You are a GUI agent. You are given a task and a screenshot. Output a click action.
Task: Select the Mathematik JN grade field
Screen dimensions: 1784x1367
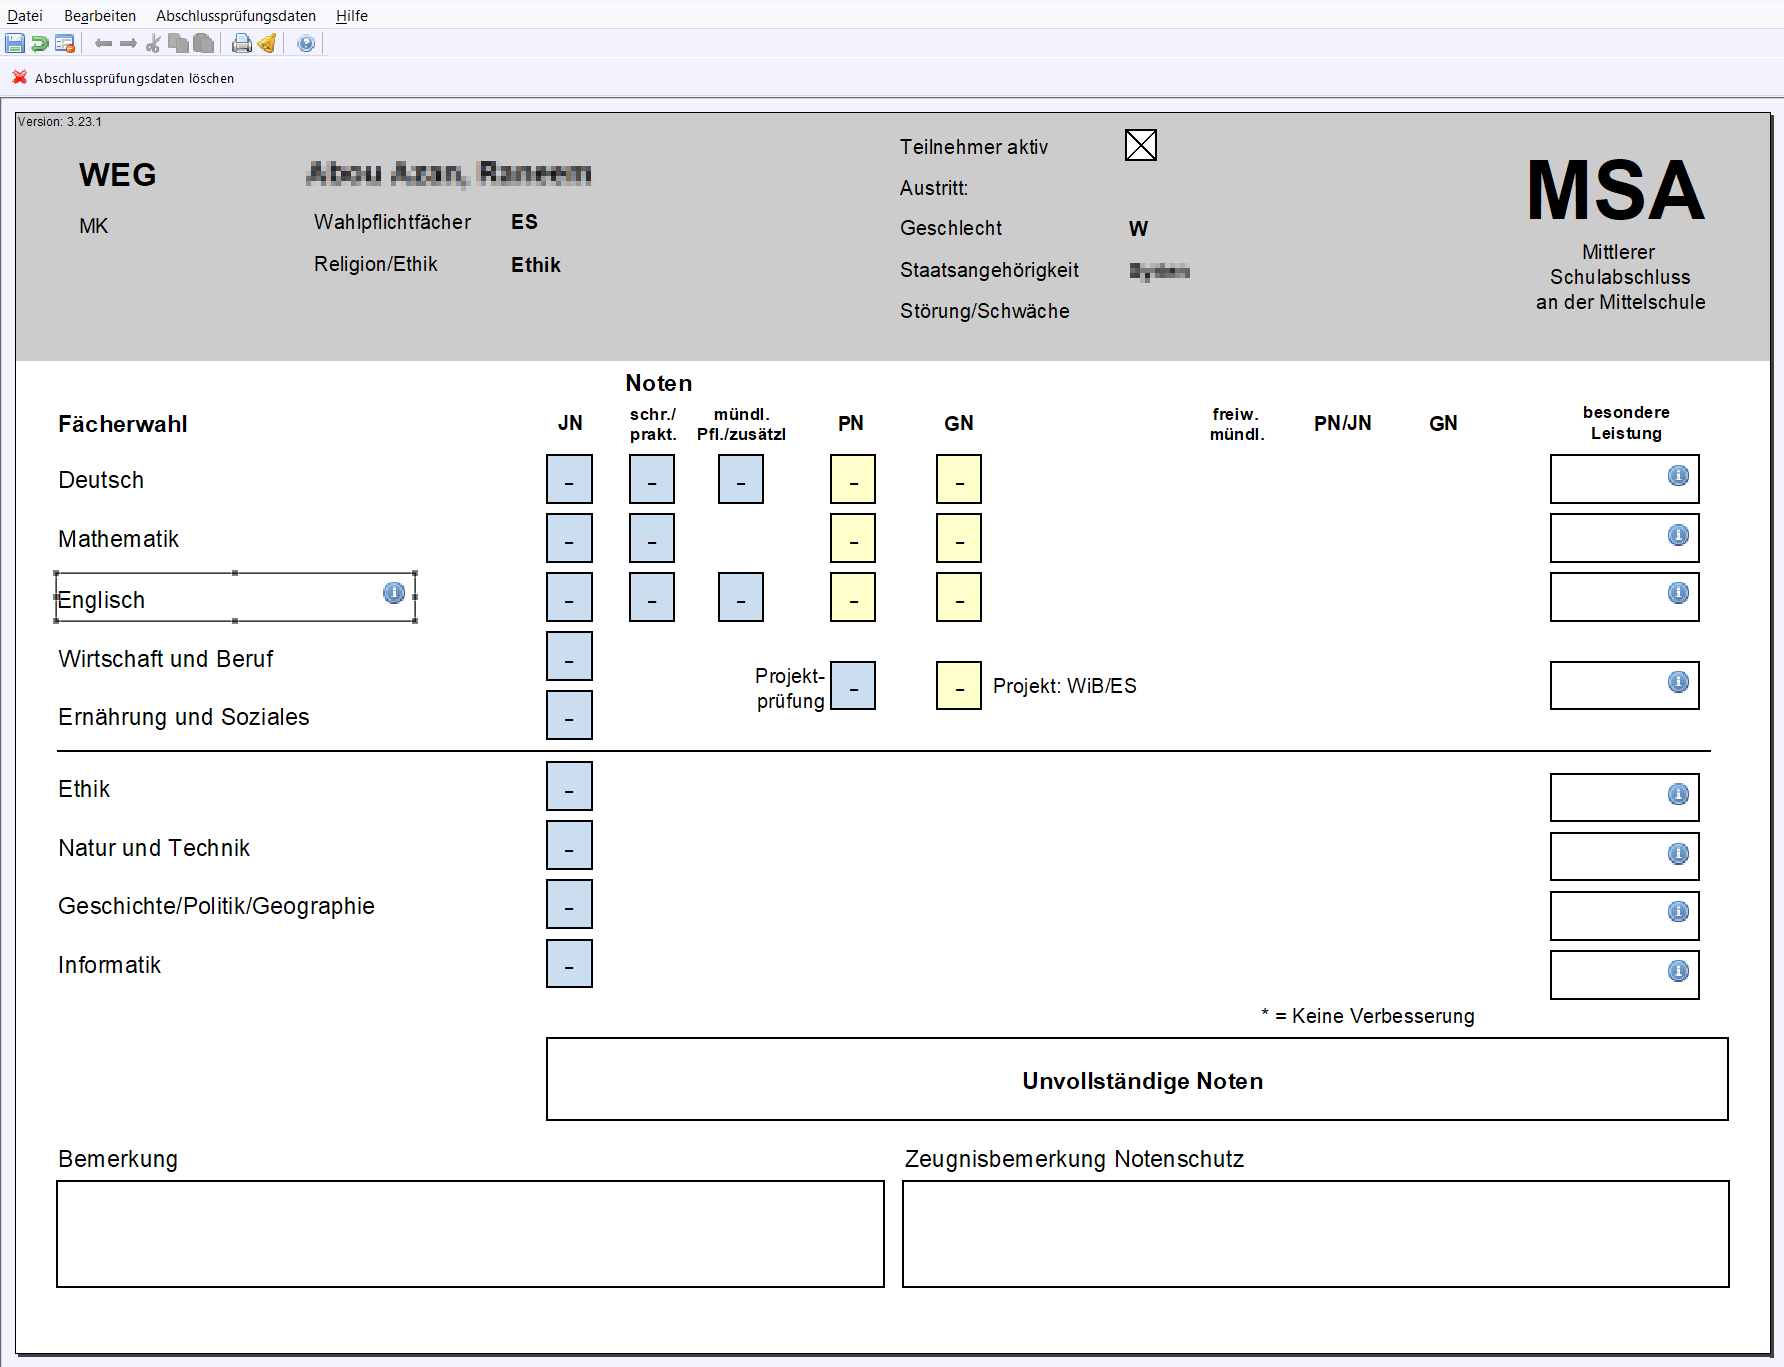click(569, 538)
